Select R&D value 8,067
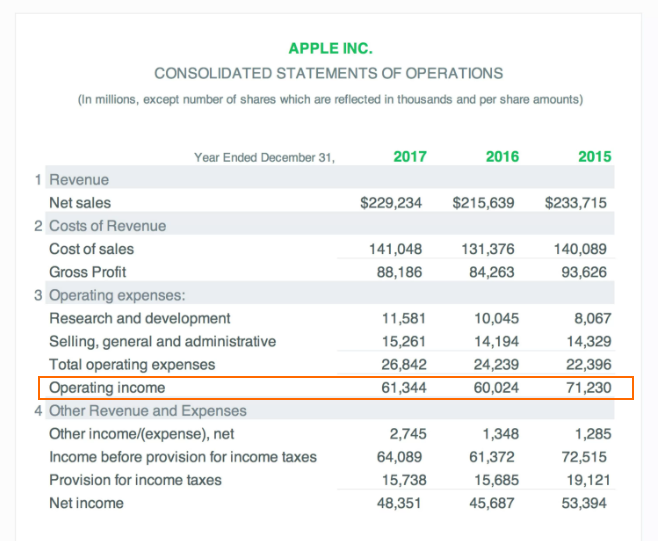The image size is (658, 541). [593, 318]
